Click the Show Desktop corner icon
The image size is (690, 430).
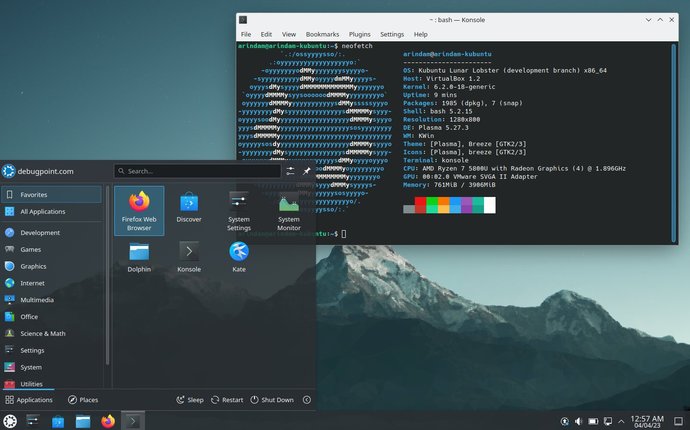(x=679, y=421)
